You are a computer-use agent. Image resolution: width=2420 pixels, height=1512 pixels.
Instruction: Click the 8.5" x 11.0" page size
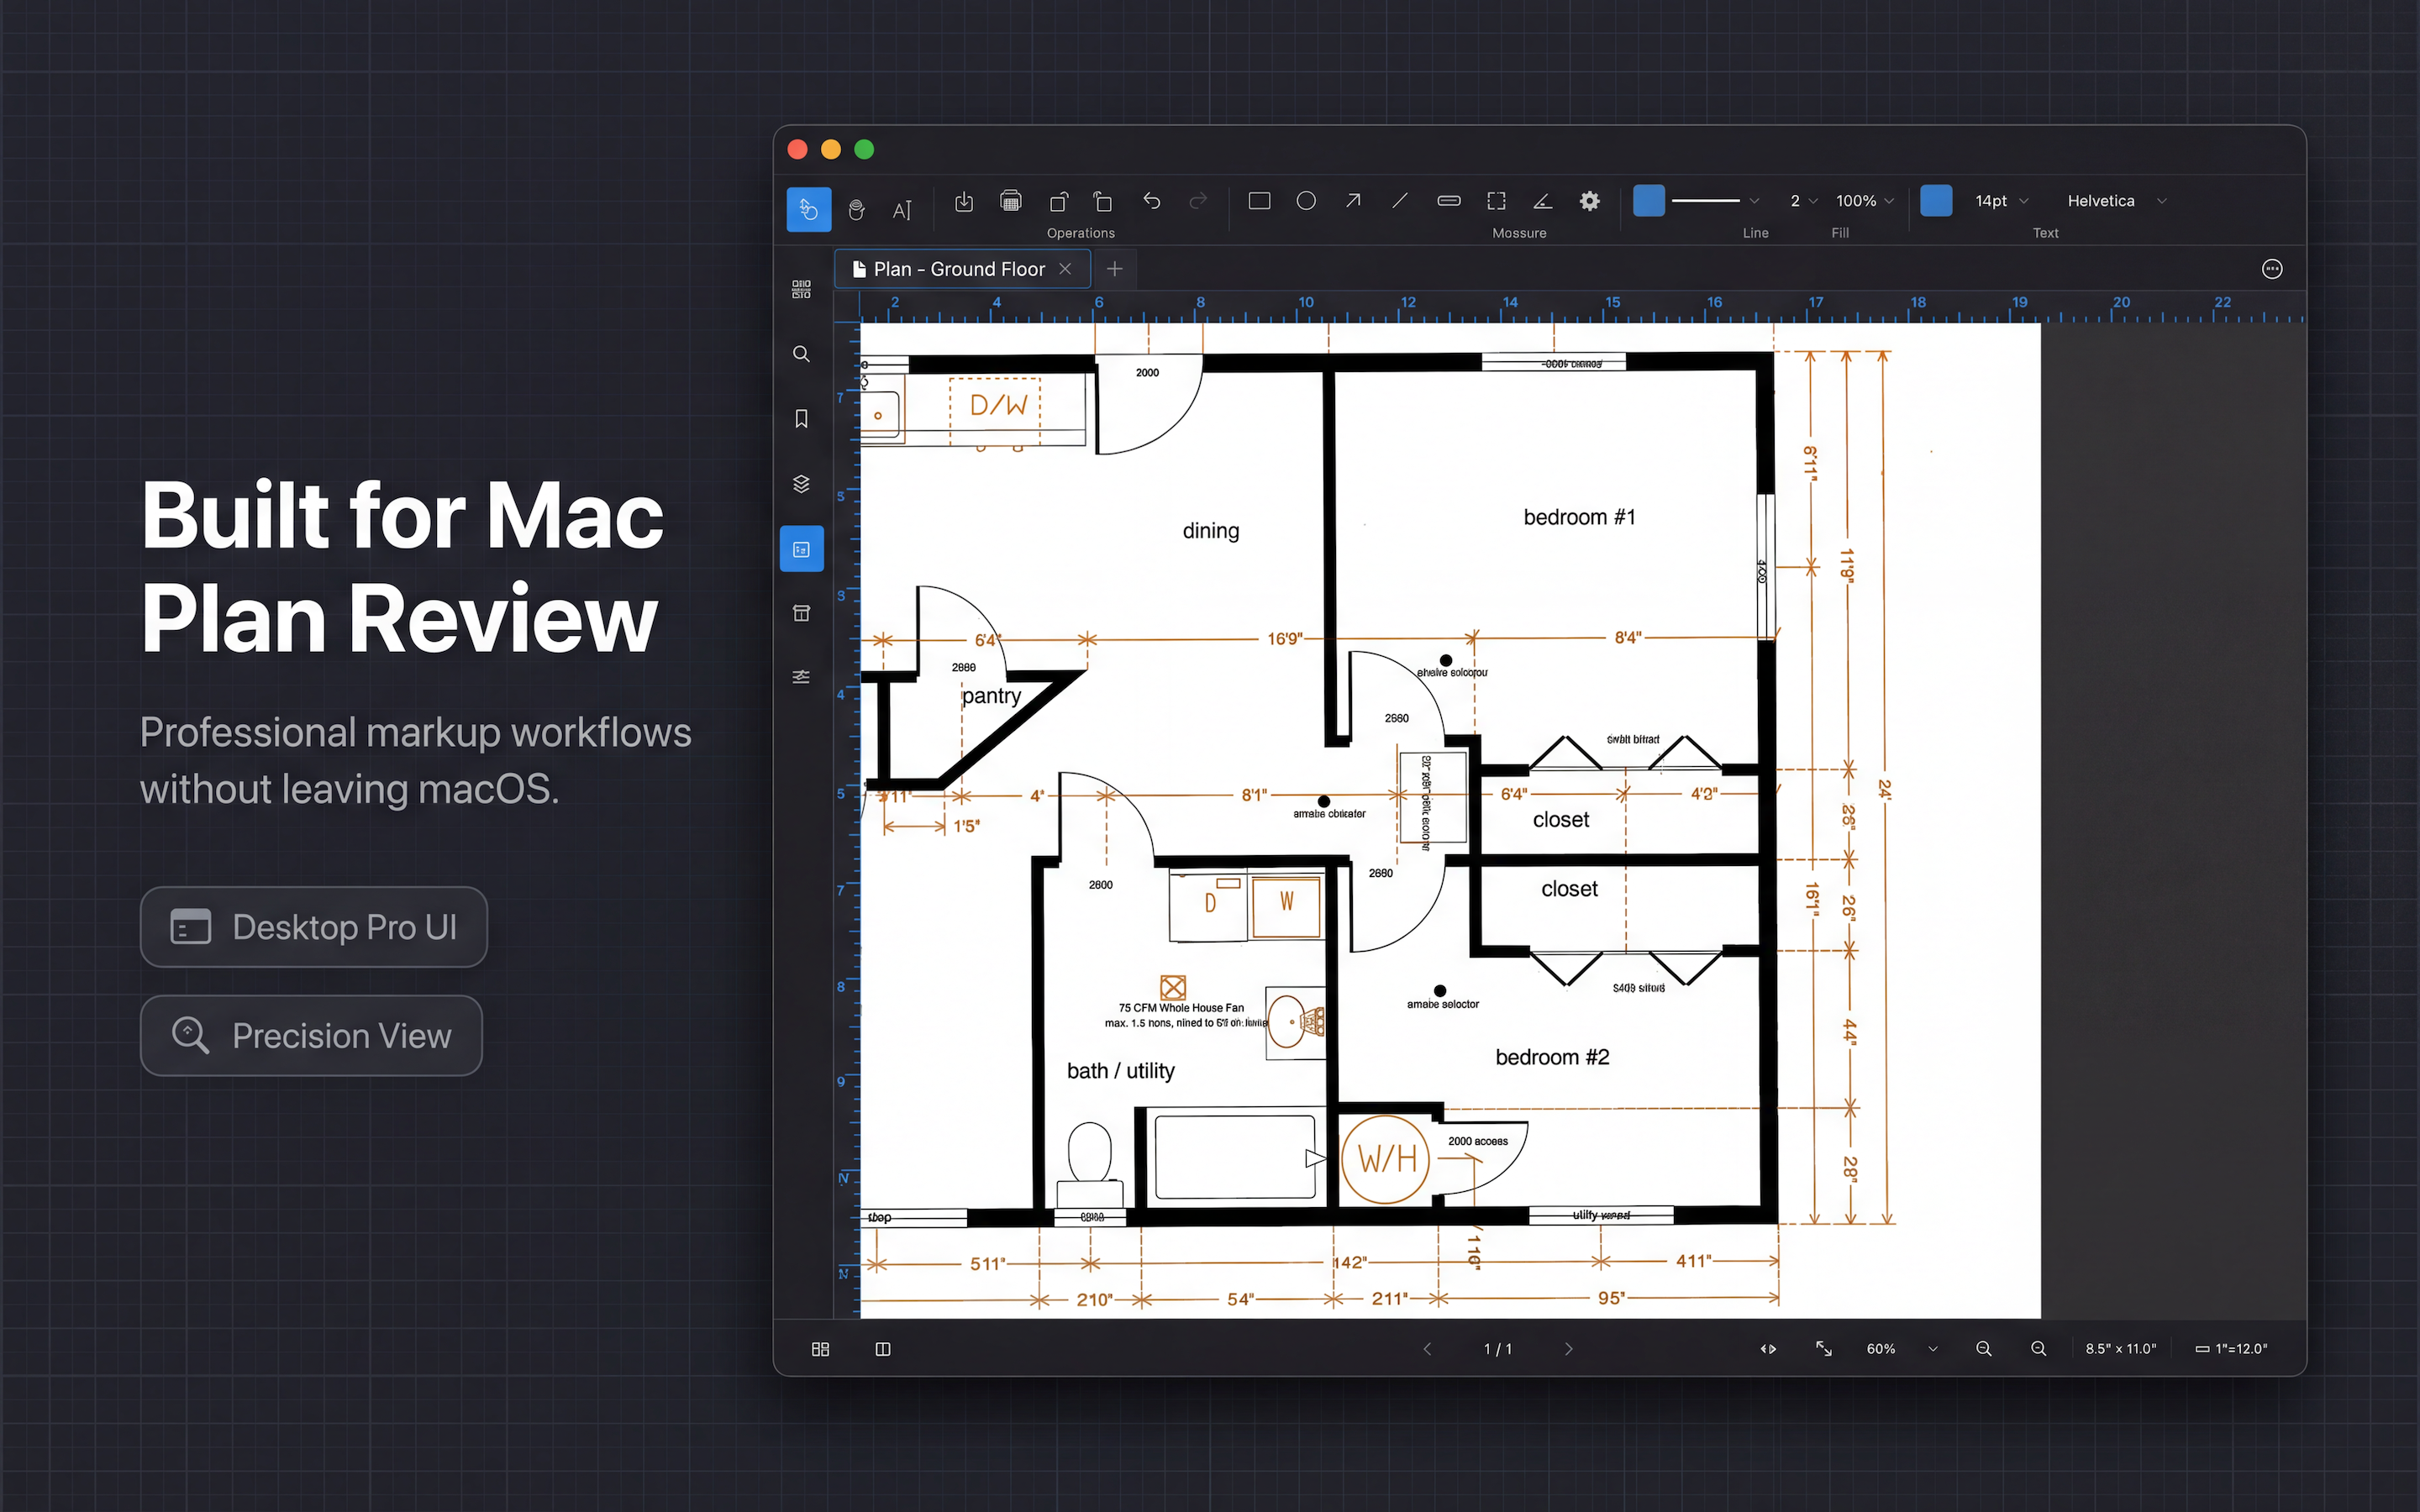pyautogui.click(x=2120, y=1349)
